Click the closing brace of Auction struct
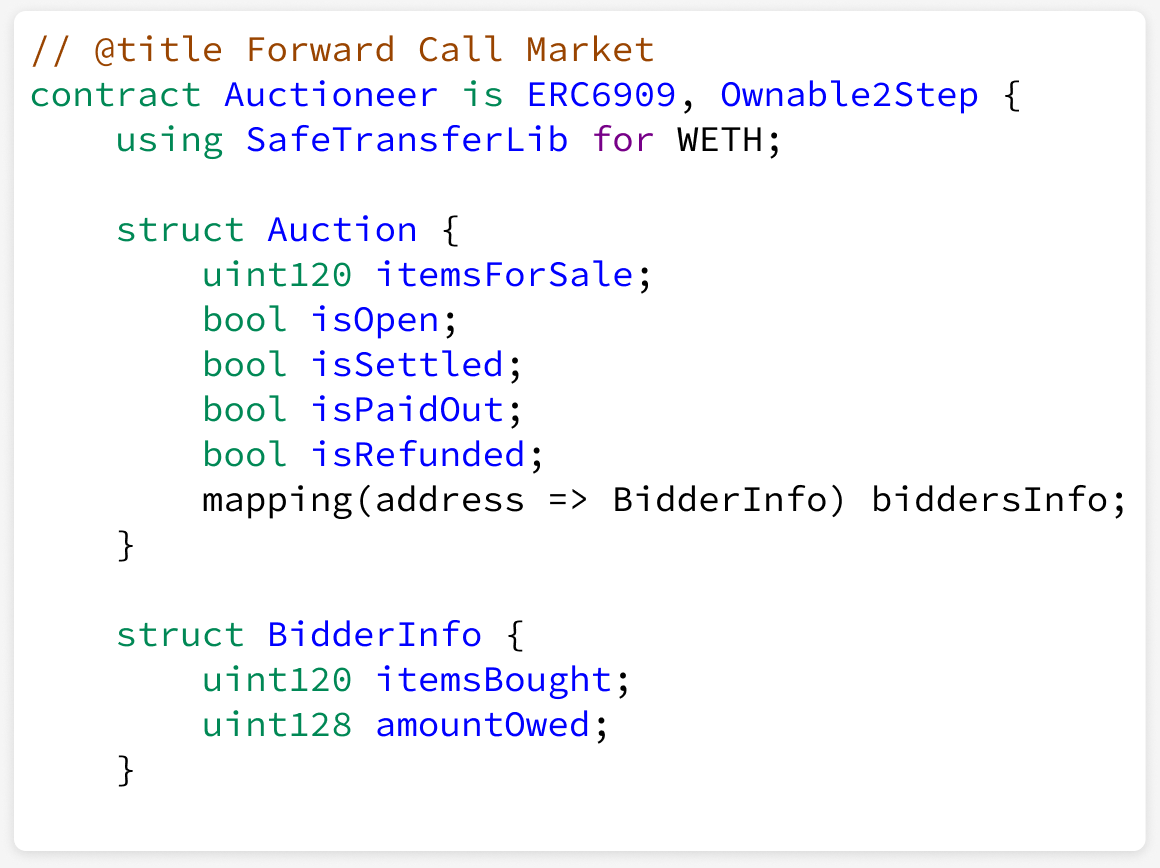Screen dimensions: 1160x868 [126, 546]
